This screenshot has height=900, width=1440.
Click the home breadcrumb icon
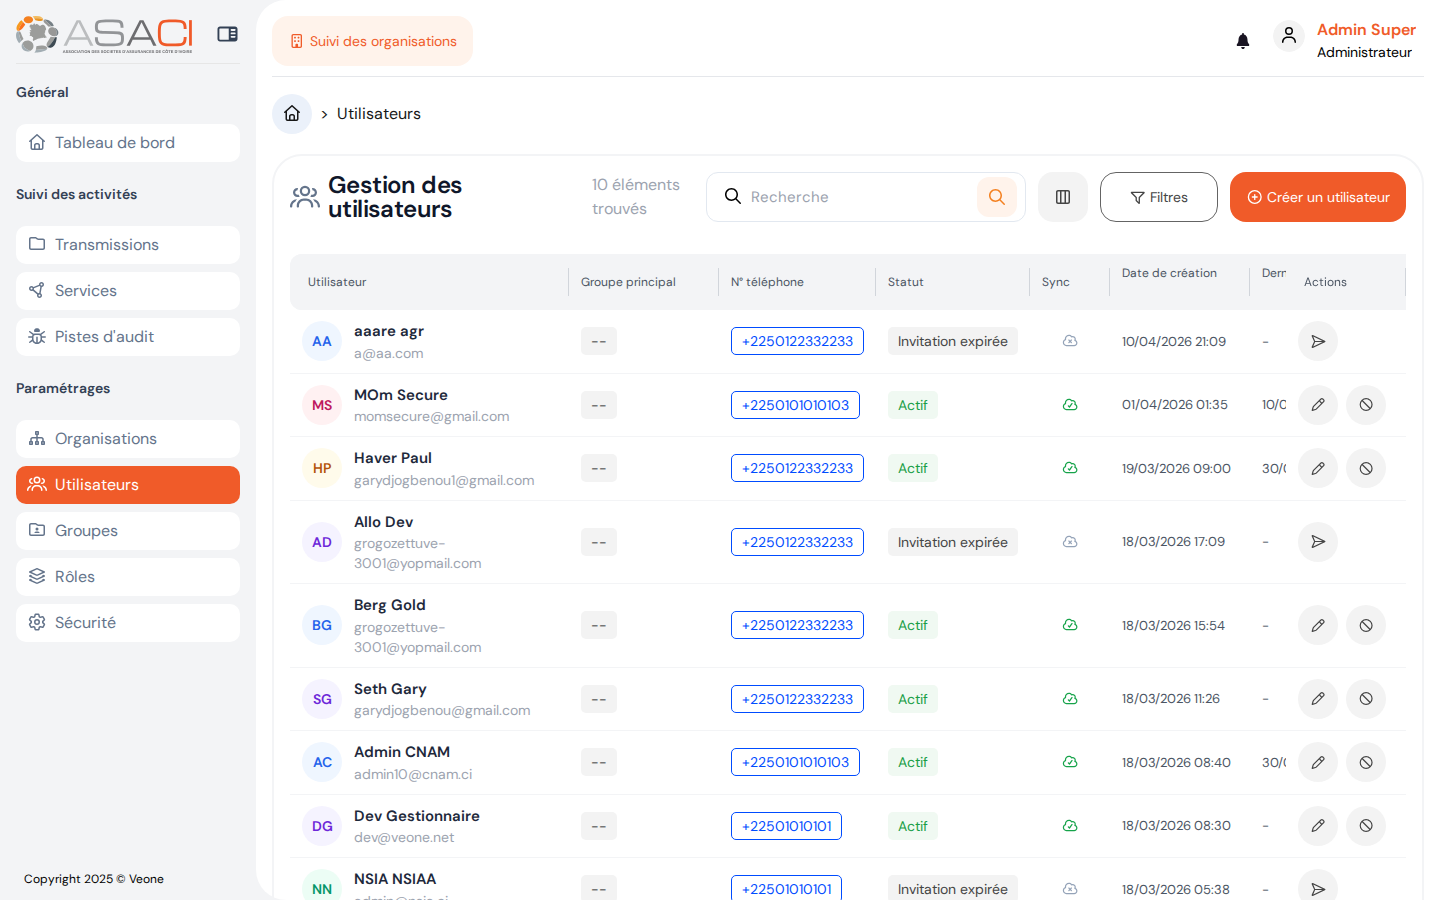tap(291, 113)
